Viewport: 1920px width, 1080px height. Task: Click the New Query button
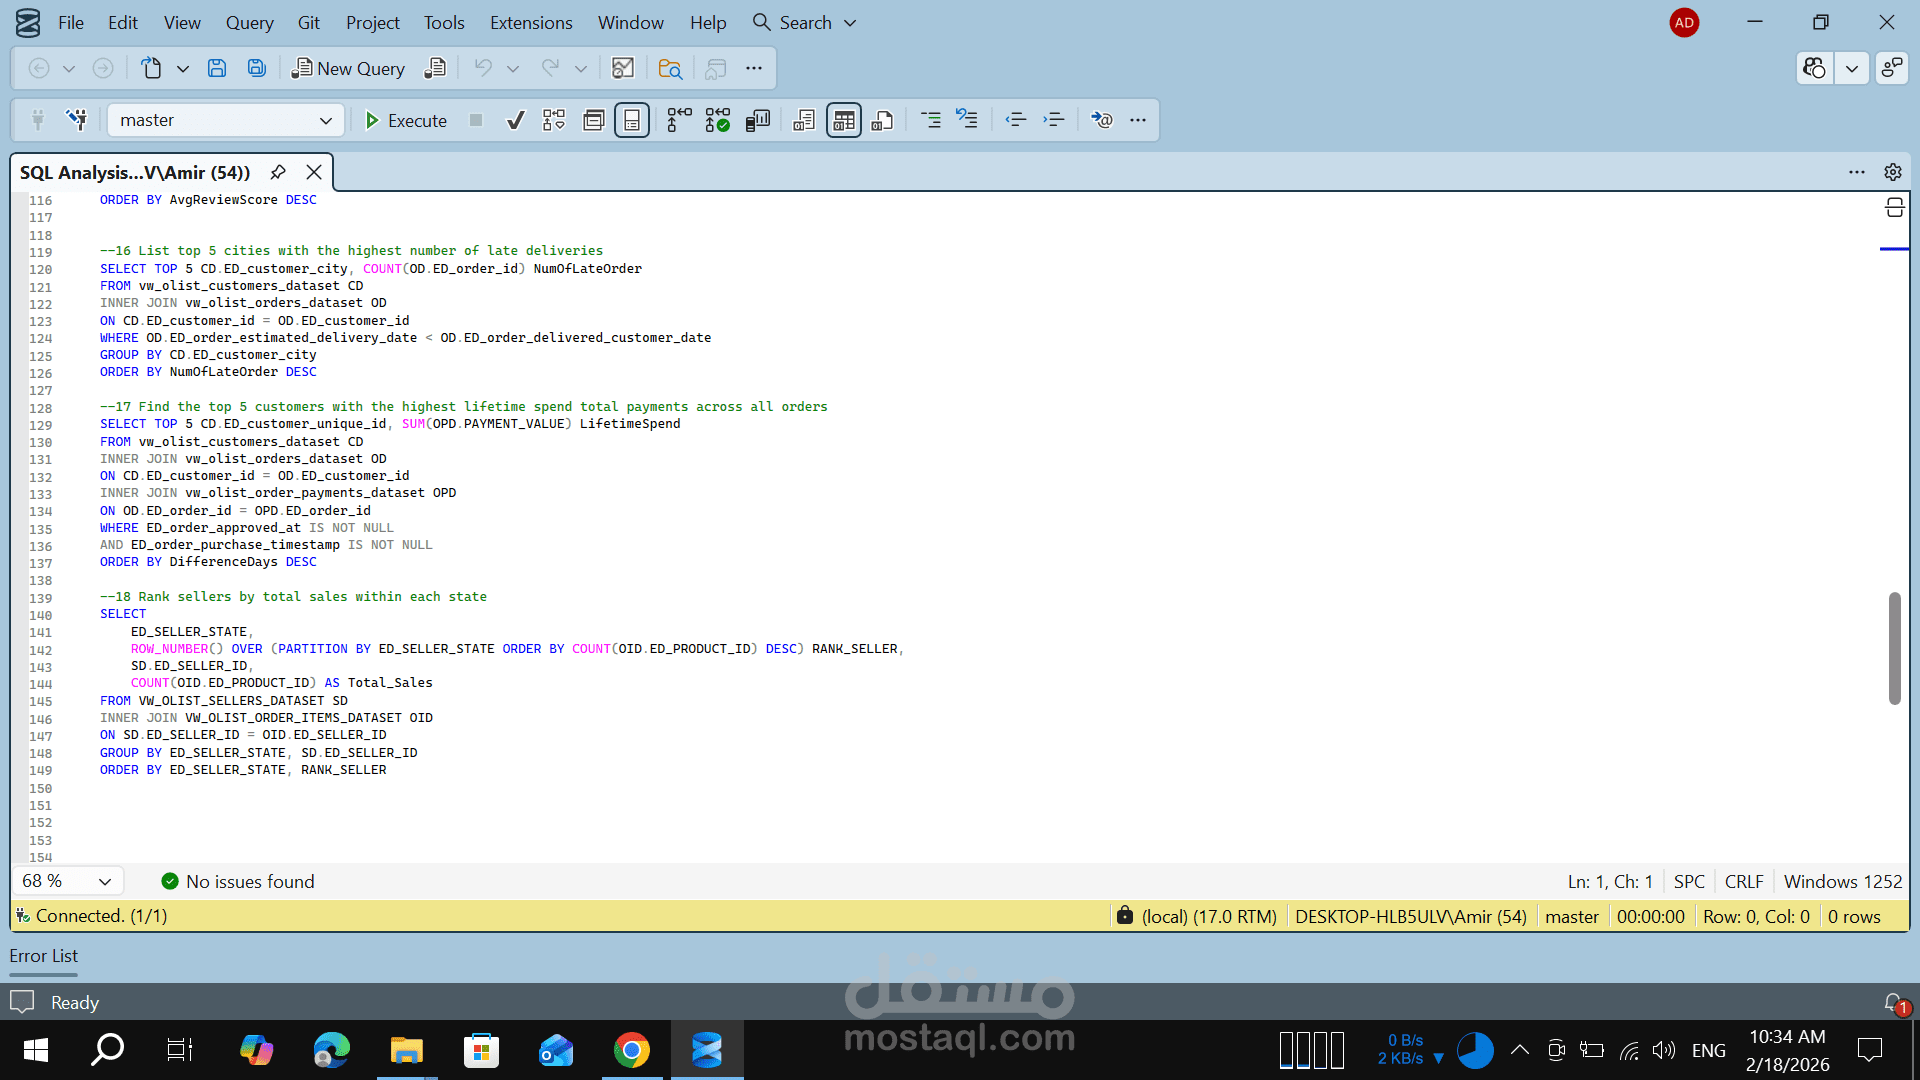coord(348,68)
